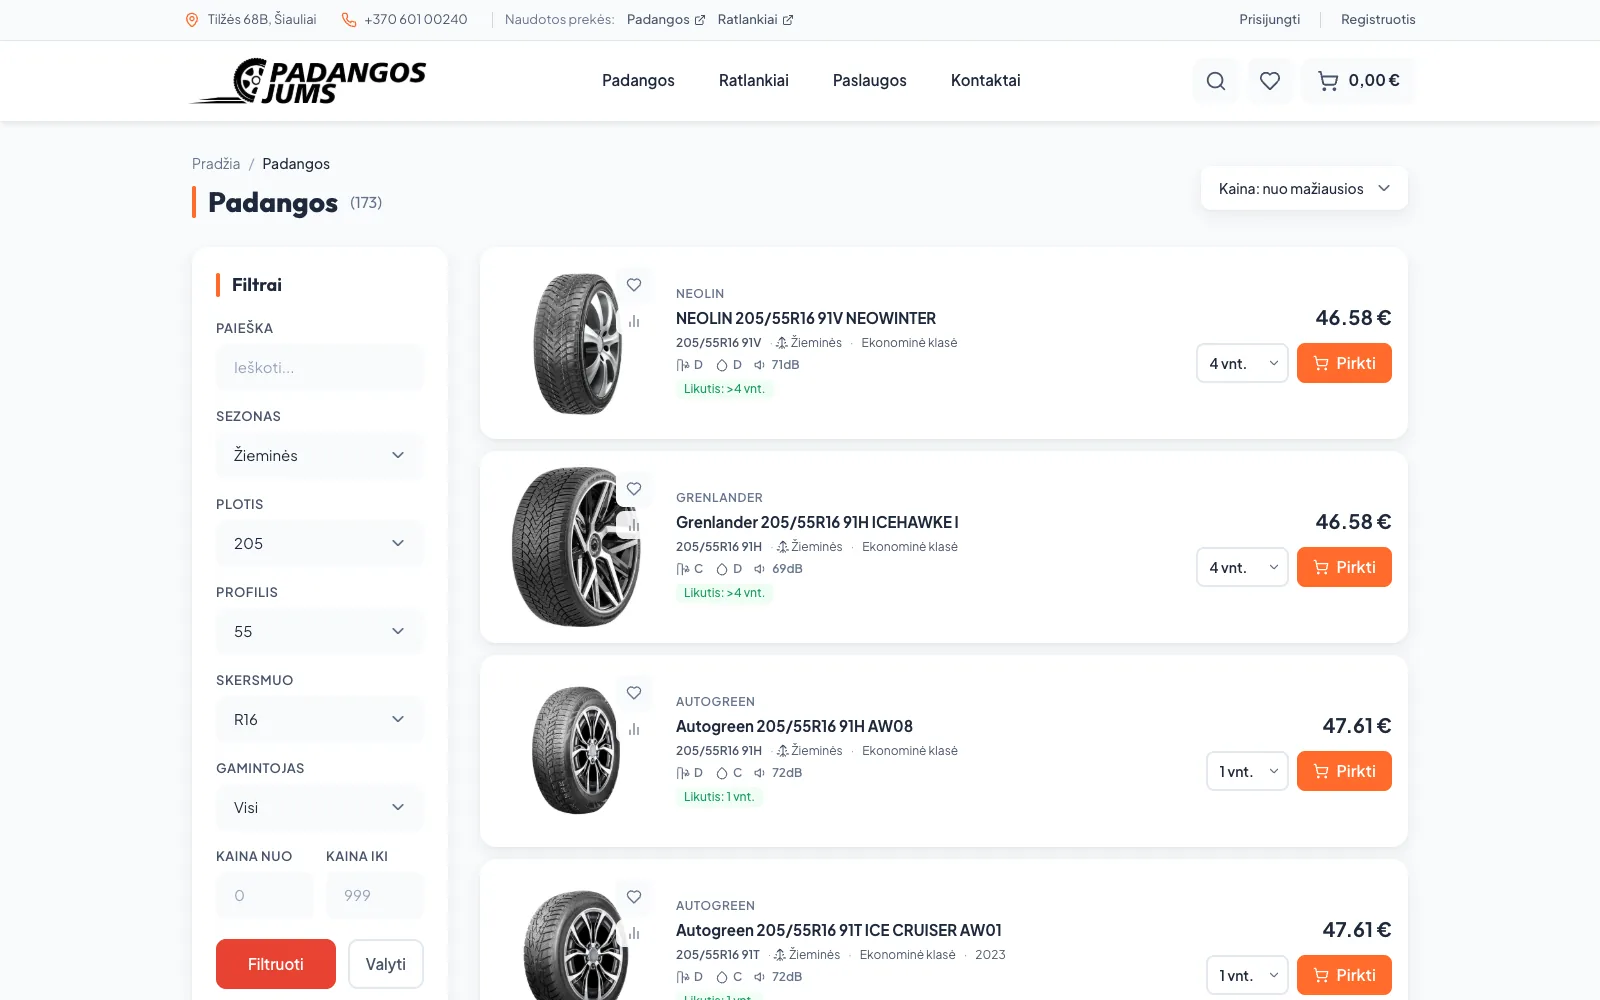1600x1000 pixels.
Task: Open Kontaktai in main navigation
Action: click(x=986, y=81)
